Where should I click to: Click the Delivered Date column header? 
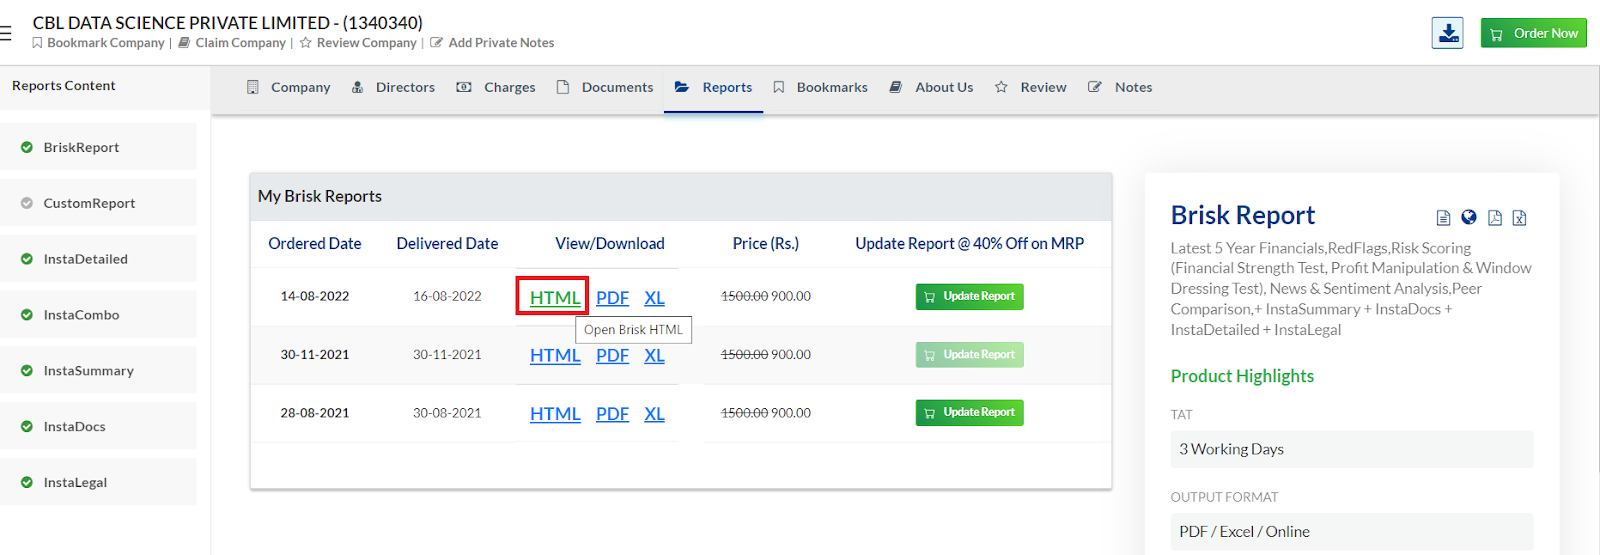447,244
